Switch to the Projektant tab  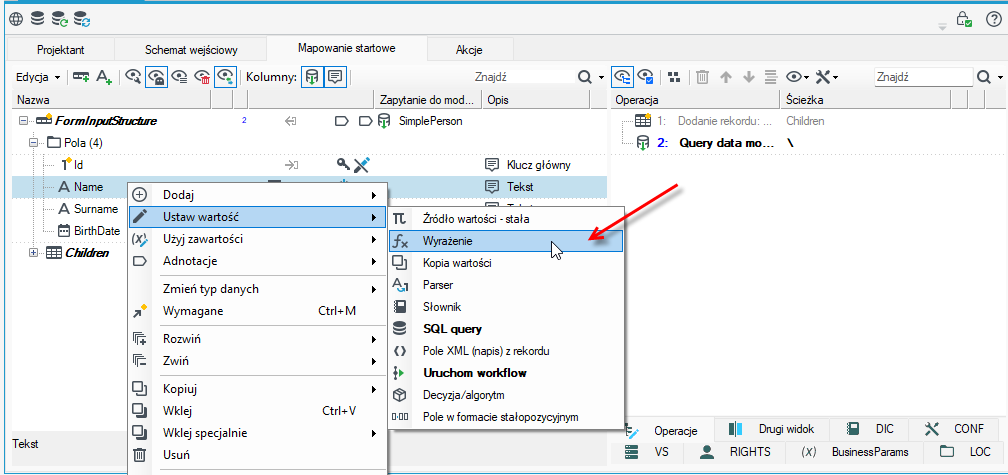[x=60, y=49]
